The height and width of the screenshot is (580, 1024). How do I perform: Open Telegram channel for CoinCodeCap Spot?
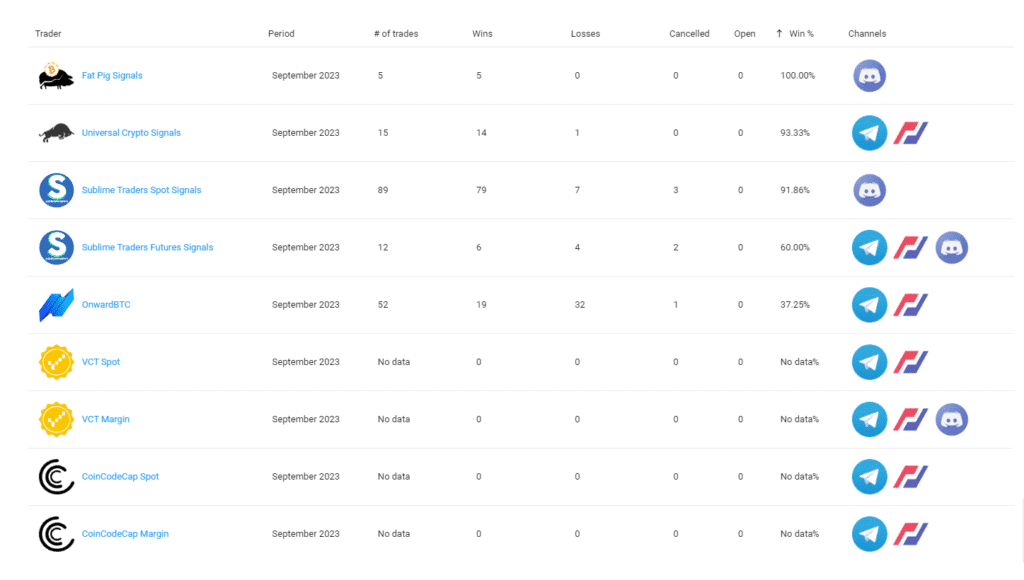[x=869, y=477]
